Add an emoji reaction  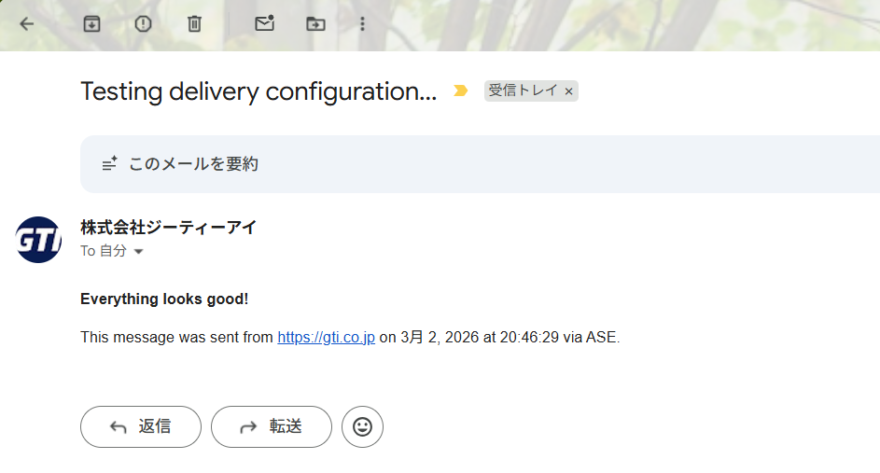(x=362, y=427)
